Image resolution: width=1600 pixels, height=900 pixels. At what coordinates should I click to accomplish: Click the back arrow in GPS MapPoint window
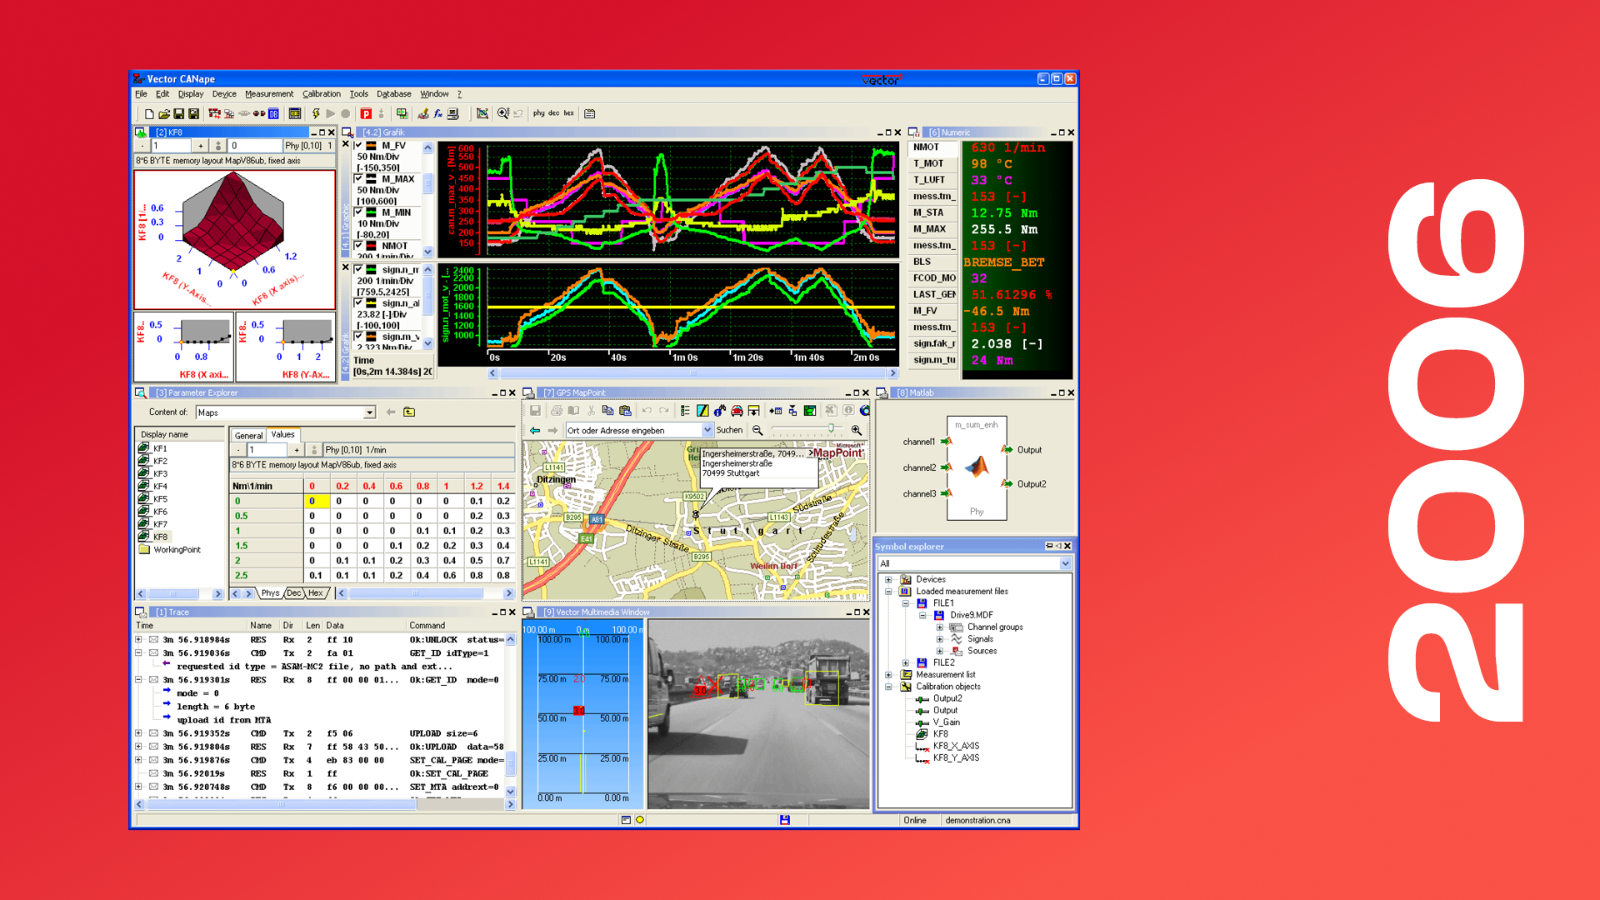535,430
